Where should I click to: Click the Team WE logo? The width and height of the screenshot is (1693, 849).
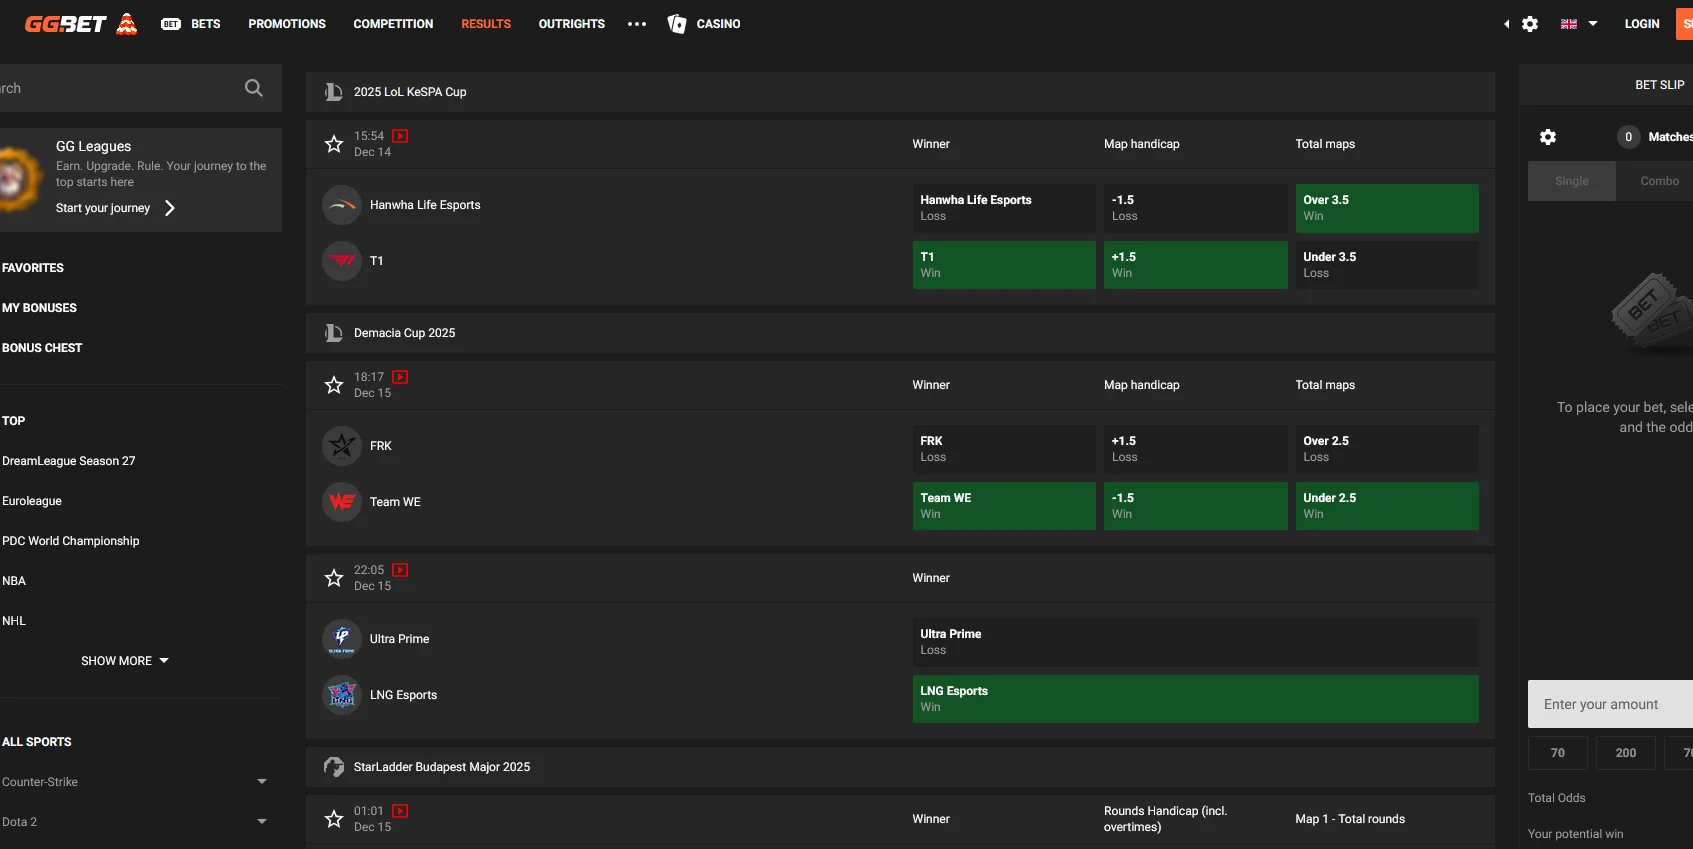click(x=342, y=502)
